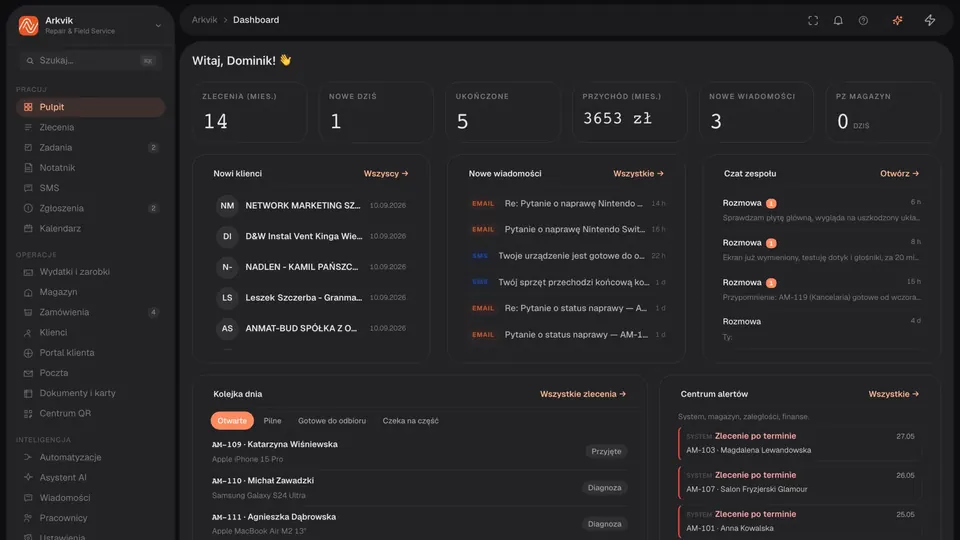
Task: Click the Magazyn sidebar icon
Action: (x=28, y=292)
